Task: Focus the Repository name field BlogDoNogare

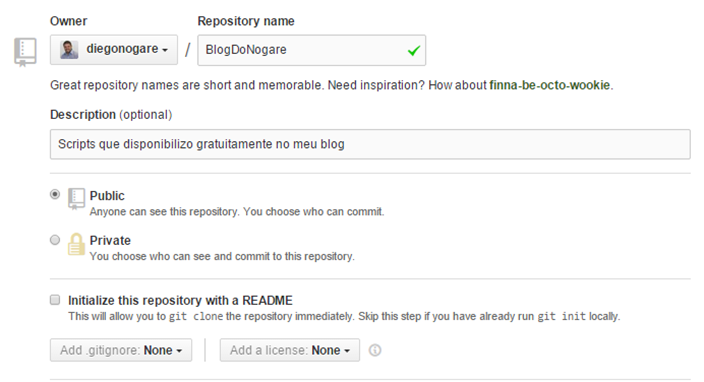Action: [x=312, y=50]
